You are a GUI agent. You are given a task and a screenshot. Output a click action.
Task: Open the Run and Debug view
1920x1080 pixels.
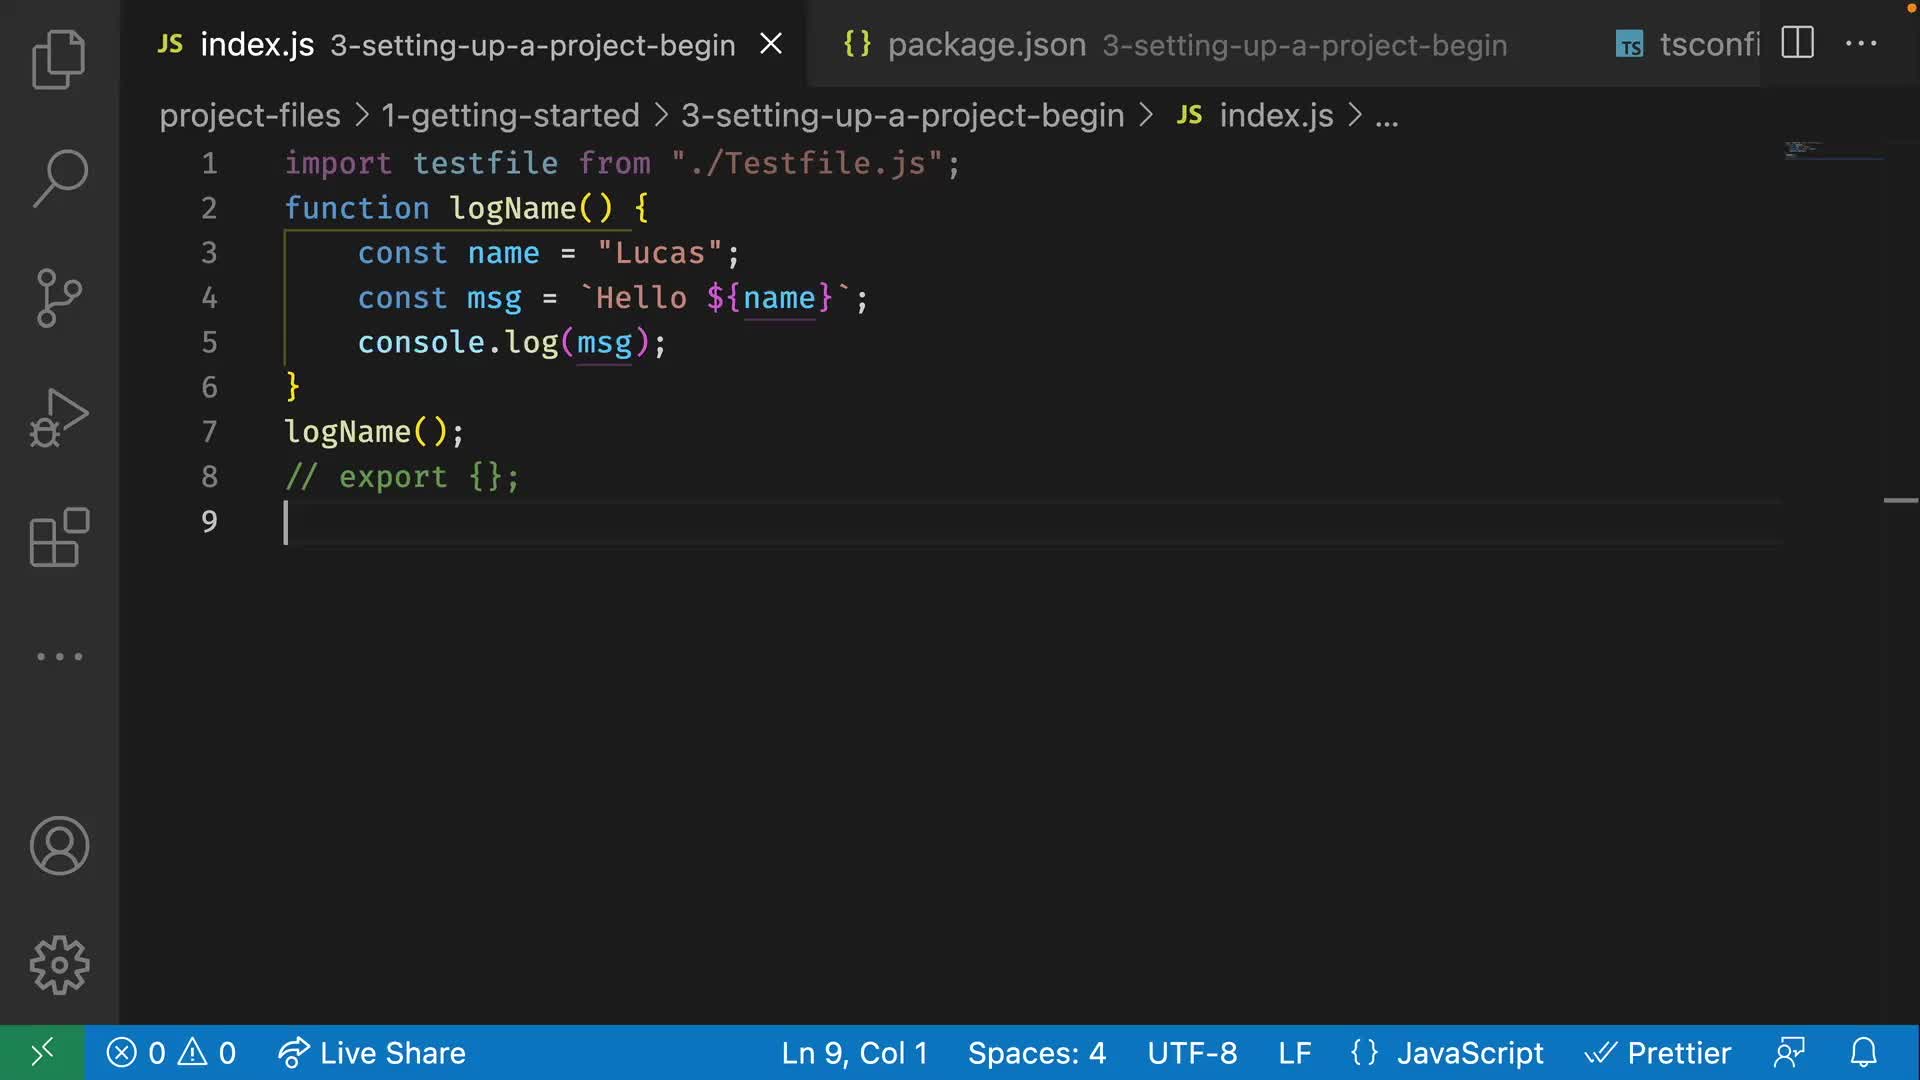(59, 417)
